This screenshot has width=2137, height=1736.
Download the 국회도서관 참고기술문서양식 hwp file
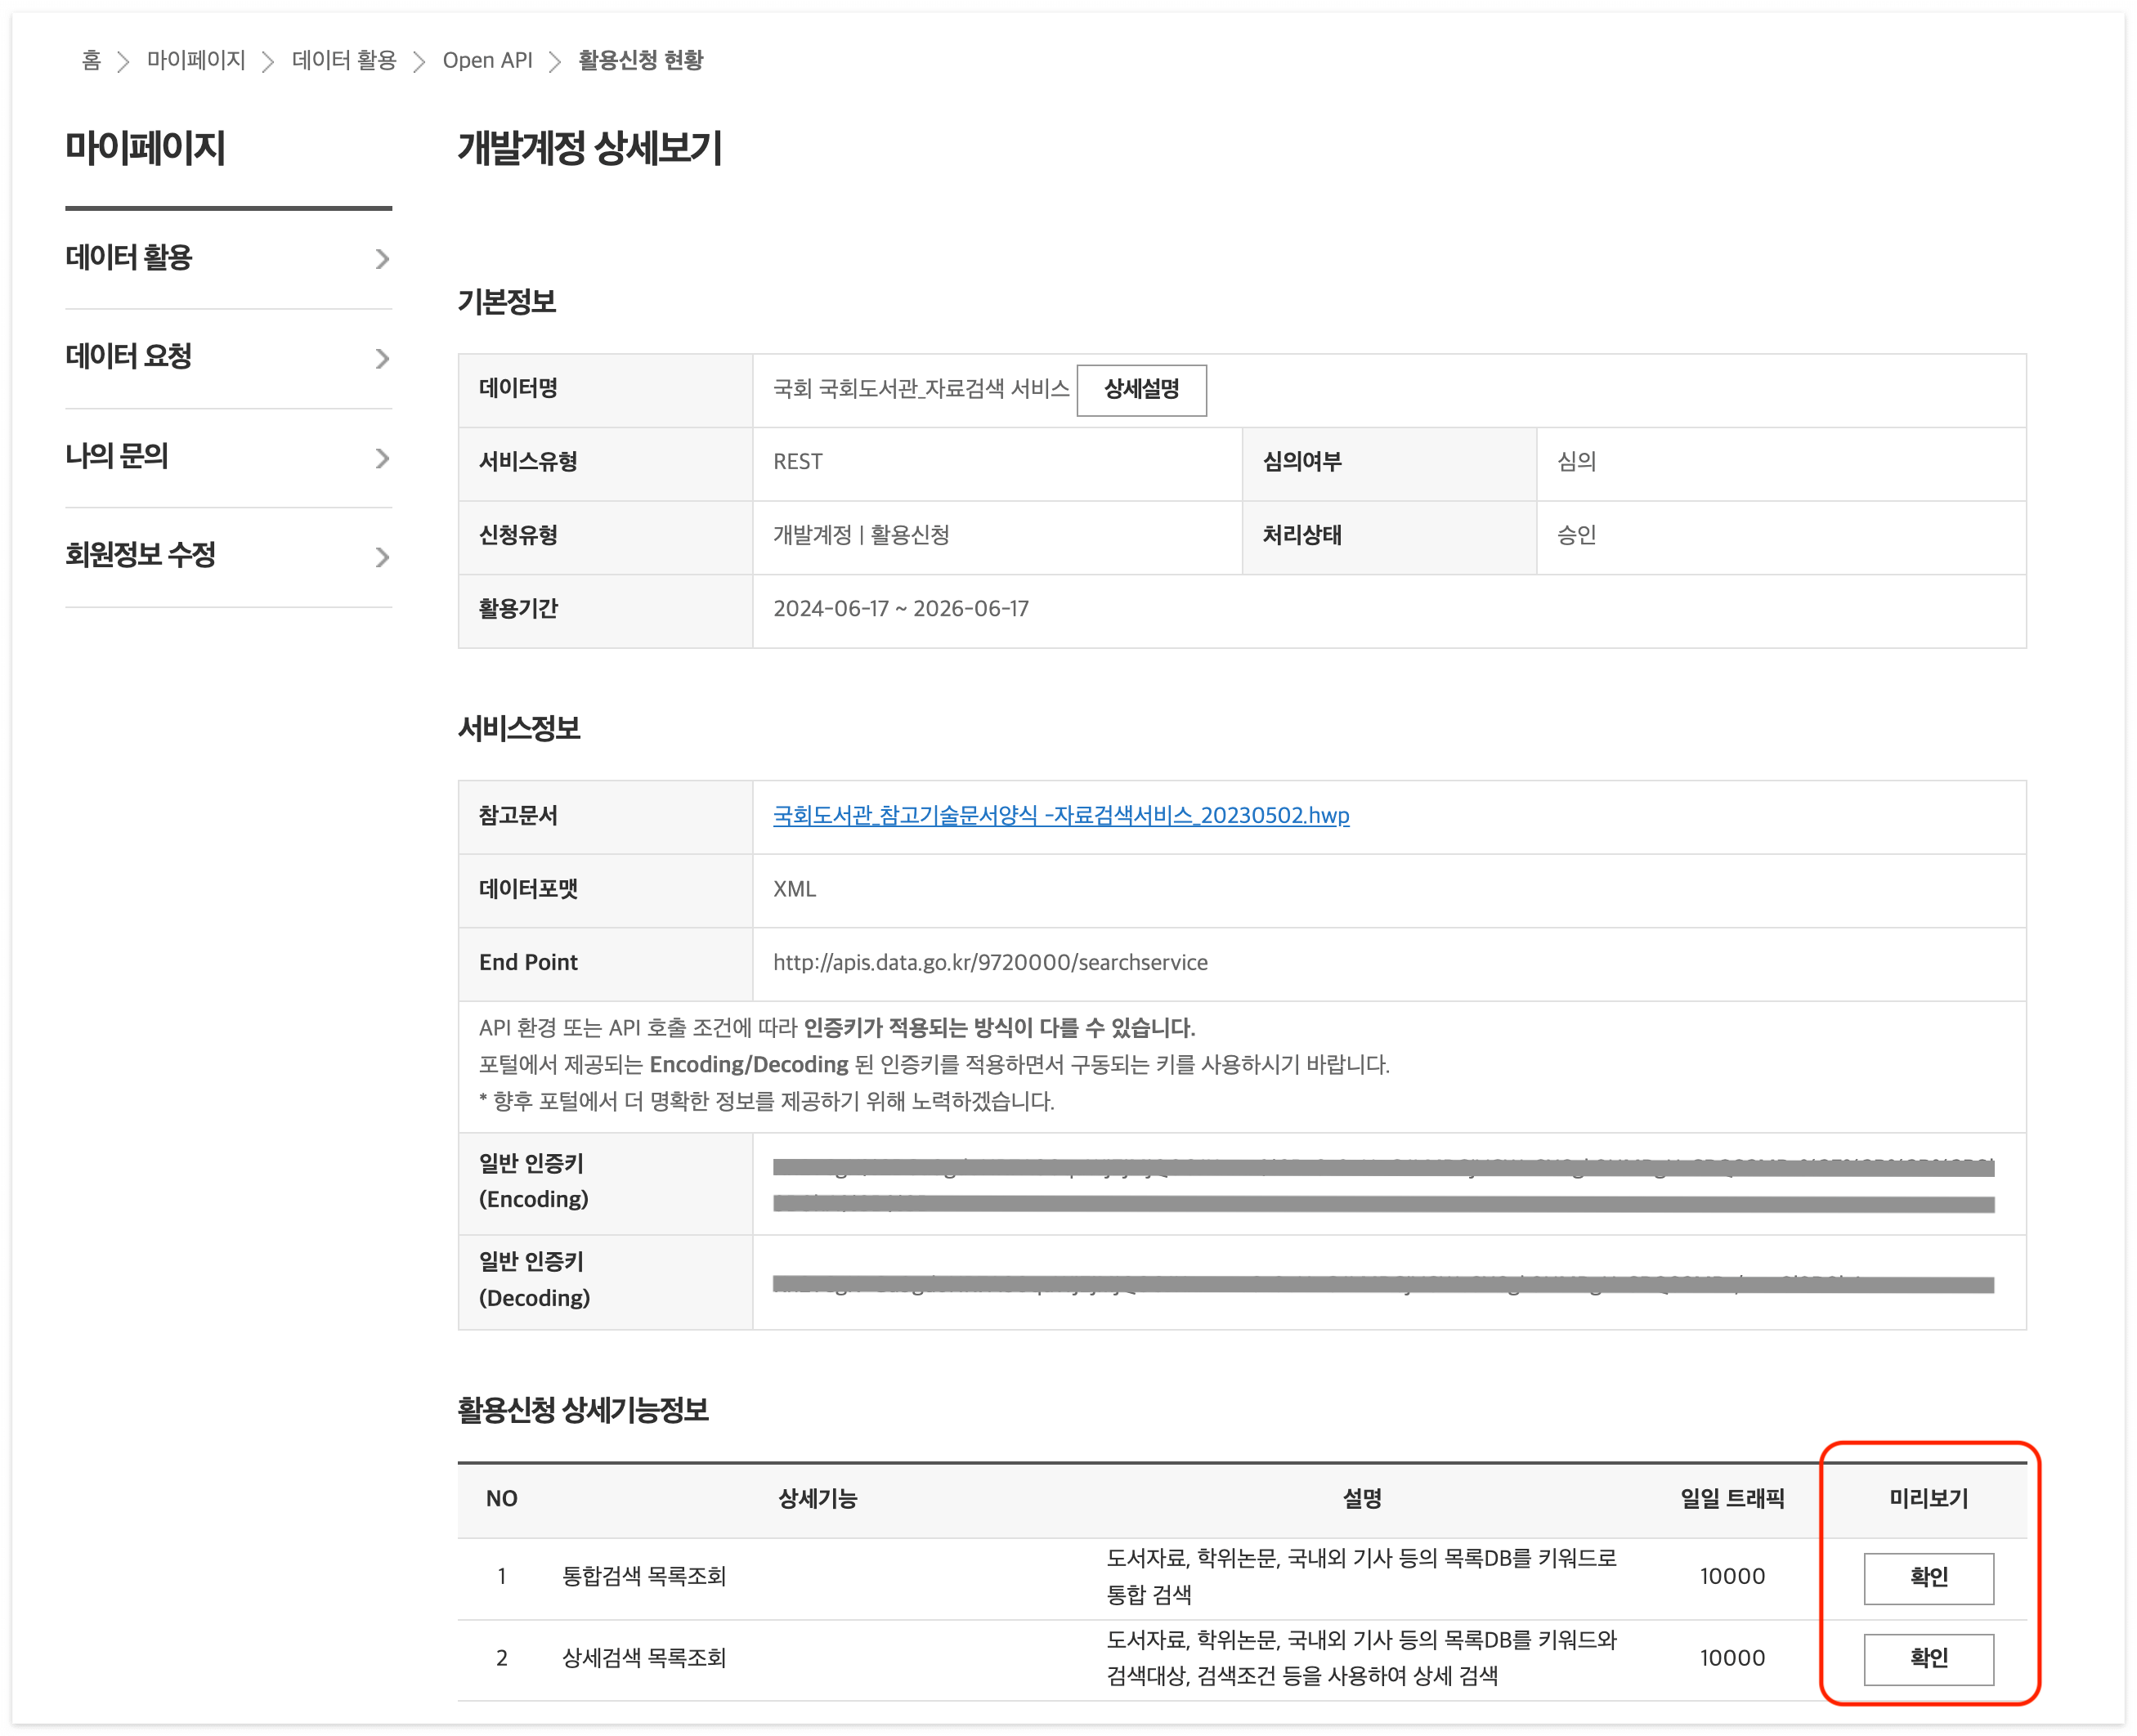pos(1061,816)
